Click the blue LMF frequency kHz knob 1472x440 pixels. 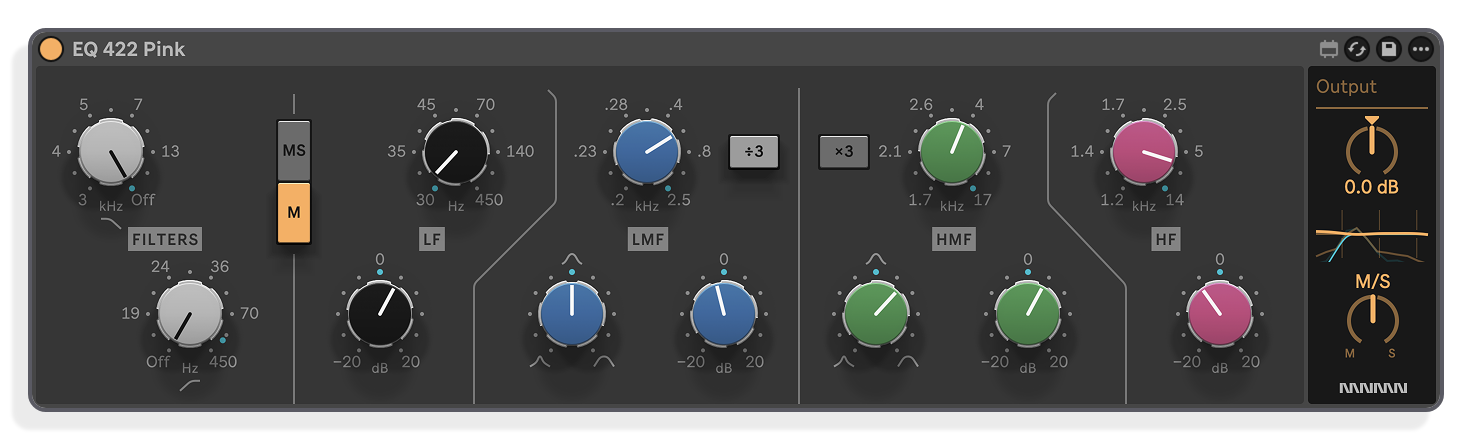(x=647, y=152)
